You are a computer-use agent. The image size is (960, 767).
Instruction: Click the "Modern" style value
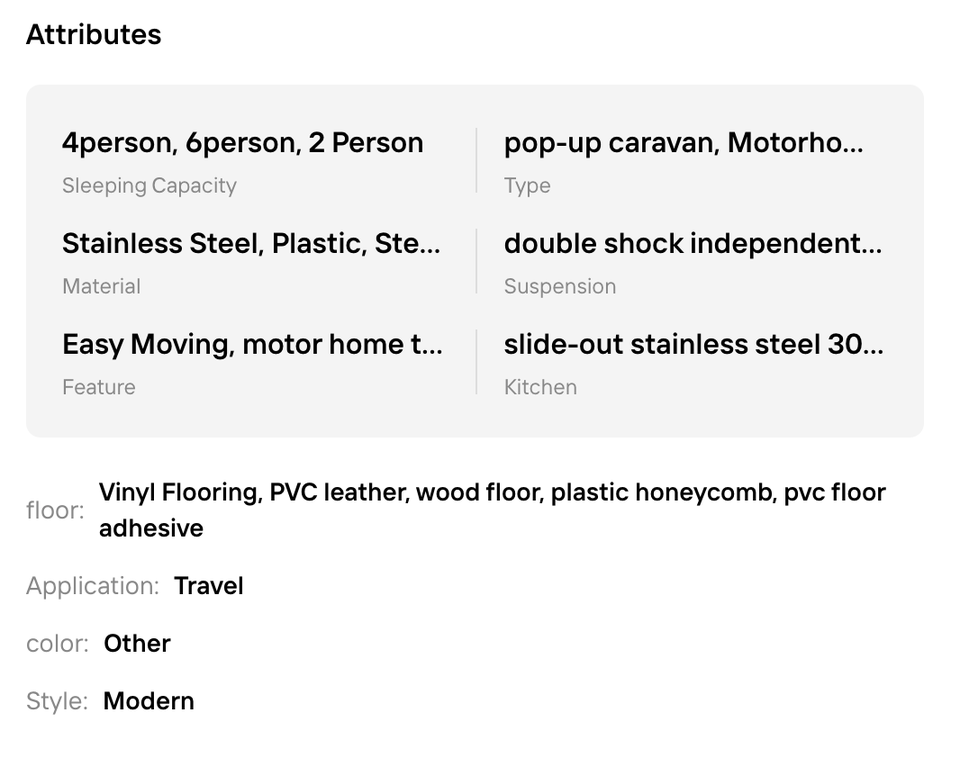click(x=149, y=702)
